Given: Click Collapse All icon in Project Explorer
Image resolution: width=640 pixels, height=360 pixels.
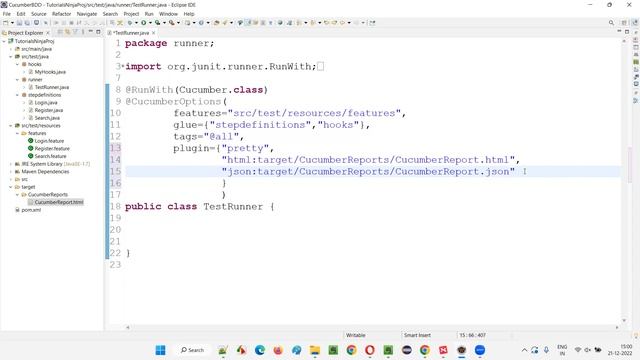Looking at the screenshot, I should [x=60, y=32].
